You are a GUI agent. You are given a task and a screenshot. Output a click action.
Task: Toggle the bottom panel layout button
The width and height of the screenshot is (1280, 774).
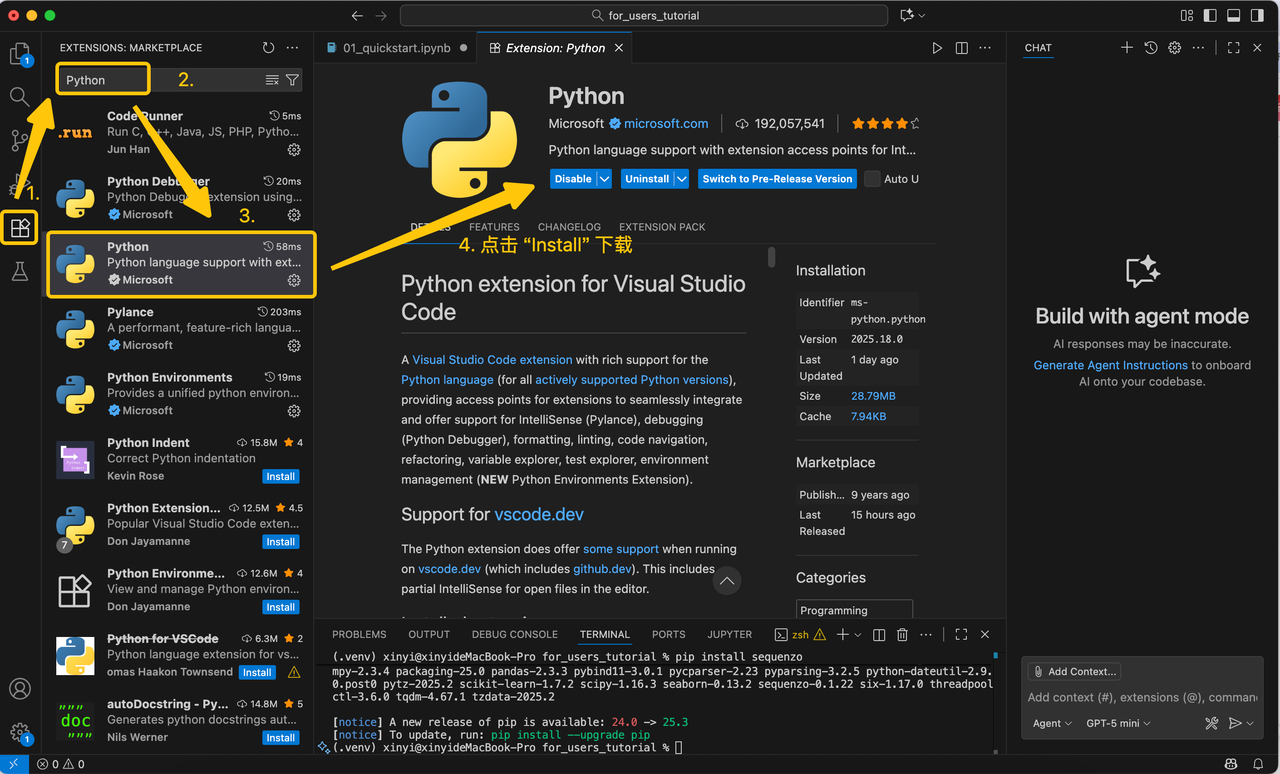pos(1233,16)
